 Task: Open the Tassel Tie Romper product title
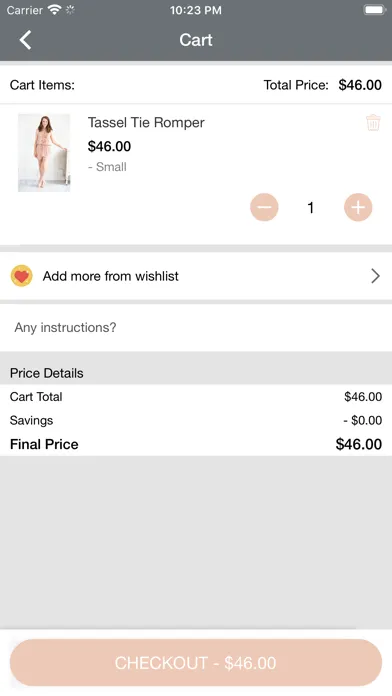click(146, 123)
